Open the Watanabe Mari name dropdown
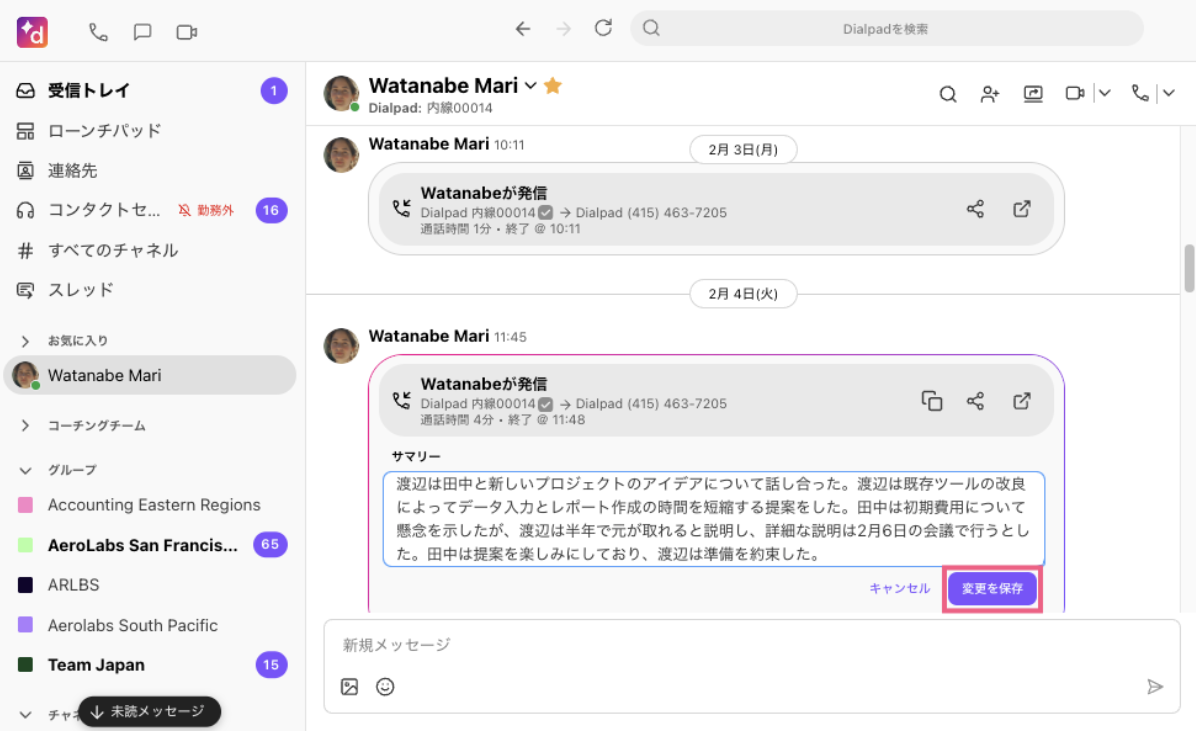 pyautogui.click(x=530, y=86)
